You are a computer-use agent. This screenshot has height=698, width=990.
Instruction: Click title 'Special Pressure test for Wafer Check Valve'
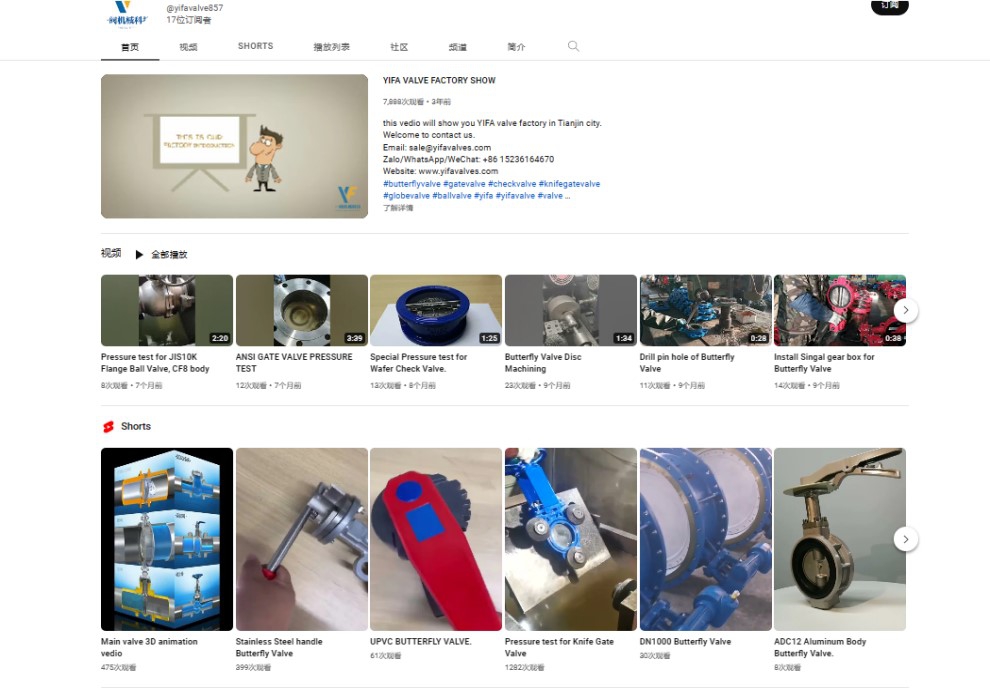point(419,363)
